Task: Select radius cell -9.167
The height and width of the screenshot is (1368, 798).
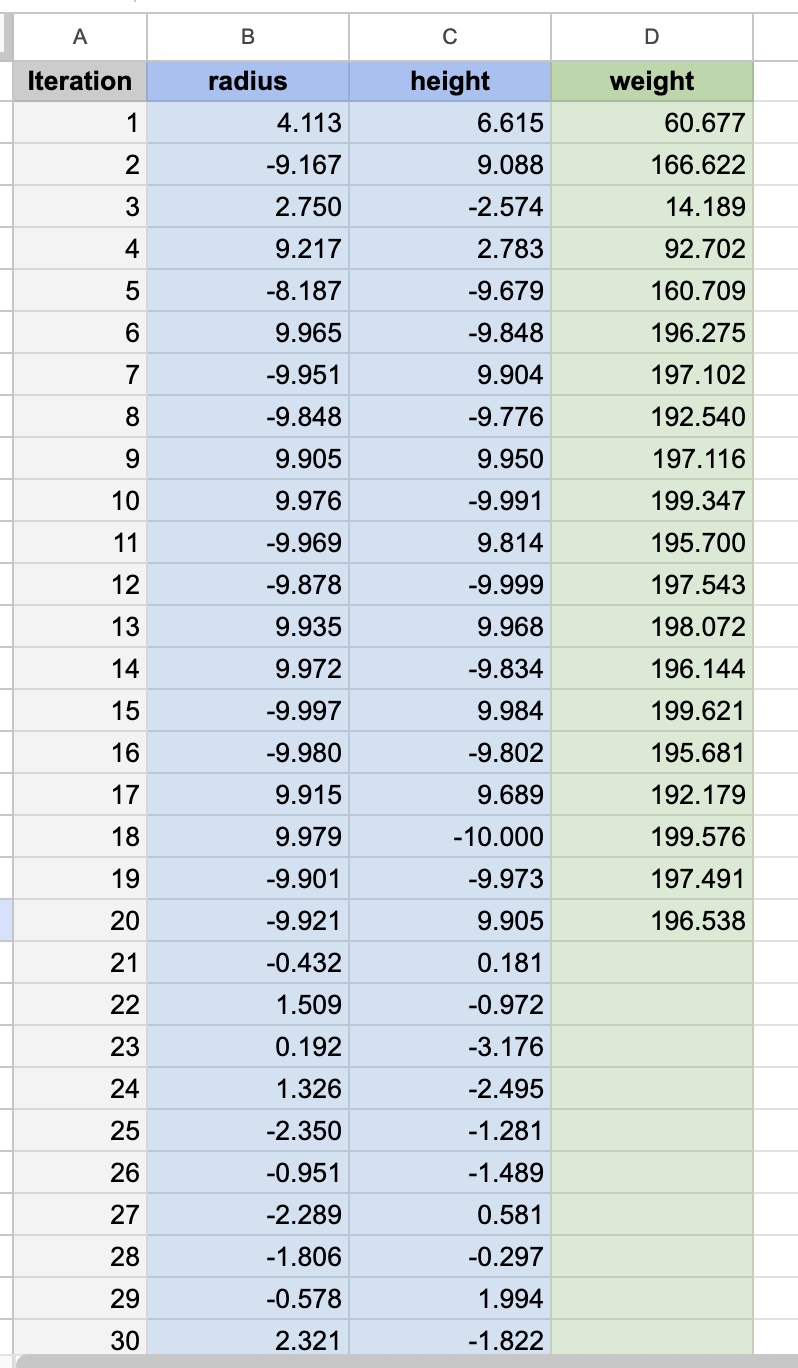Action: 248,165
